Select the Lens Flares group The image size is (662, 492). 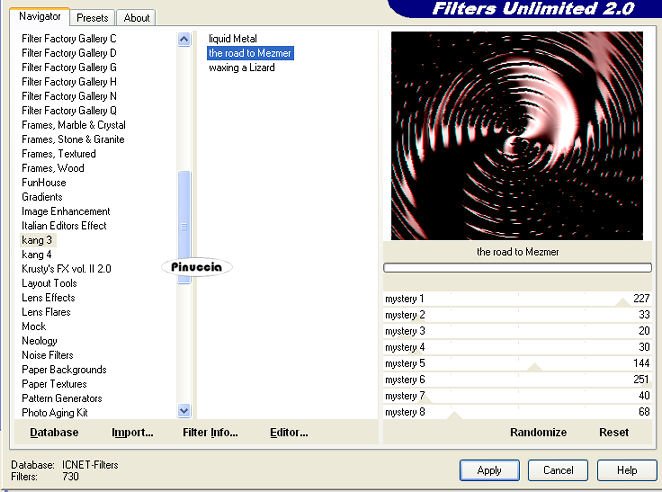coord(46,312)
